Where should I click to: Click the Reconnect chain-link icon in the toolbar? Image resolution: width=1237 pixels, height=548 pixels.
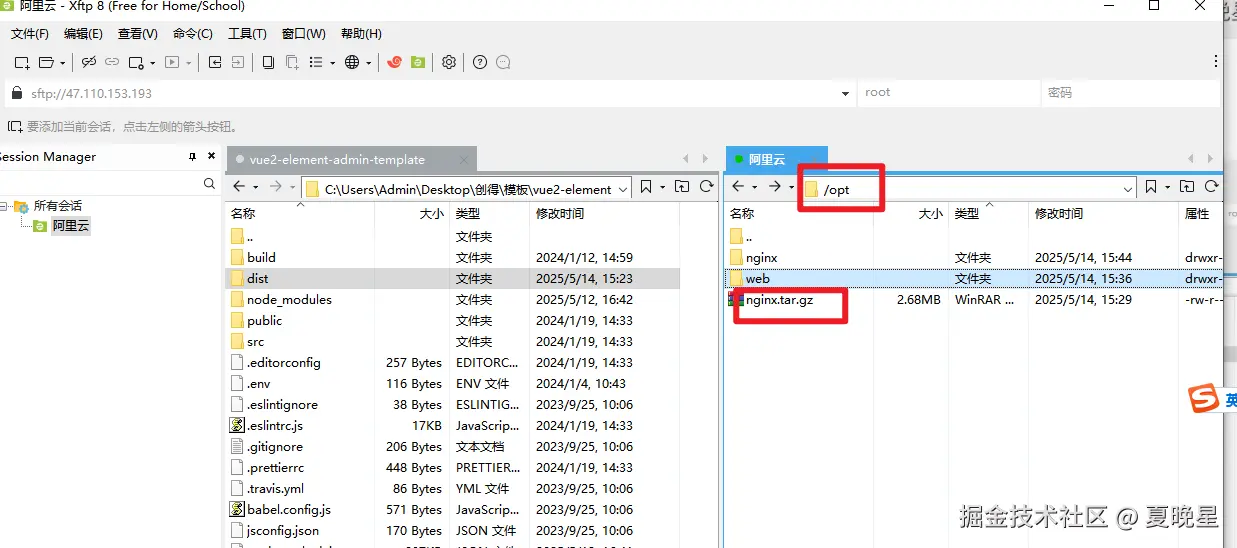(112, 62)
